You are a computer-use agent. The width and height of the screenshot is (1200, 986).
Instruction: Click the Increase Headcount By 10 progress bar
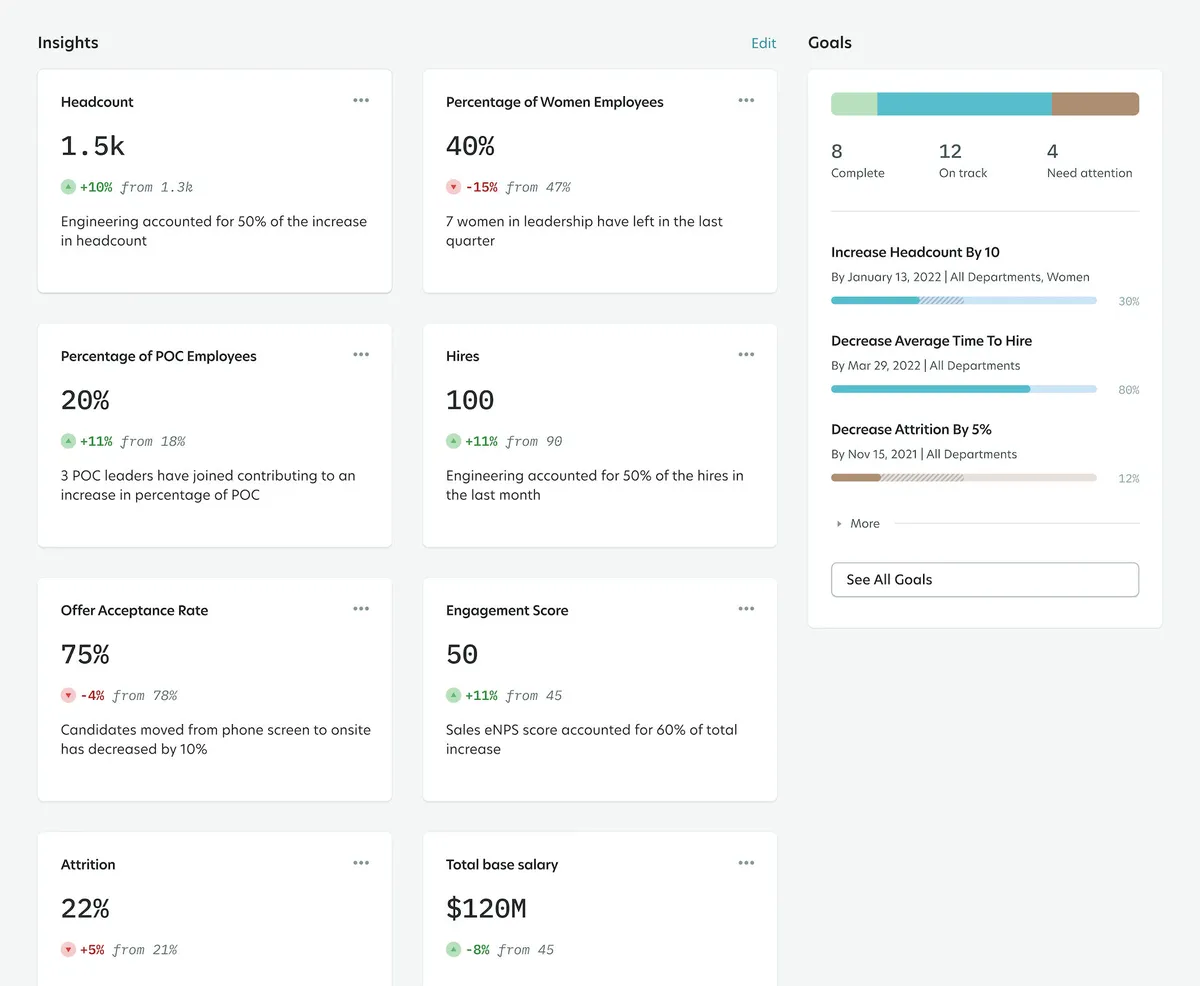[963, 300]
